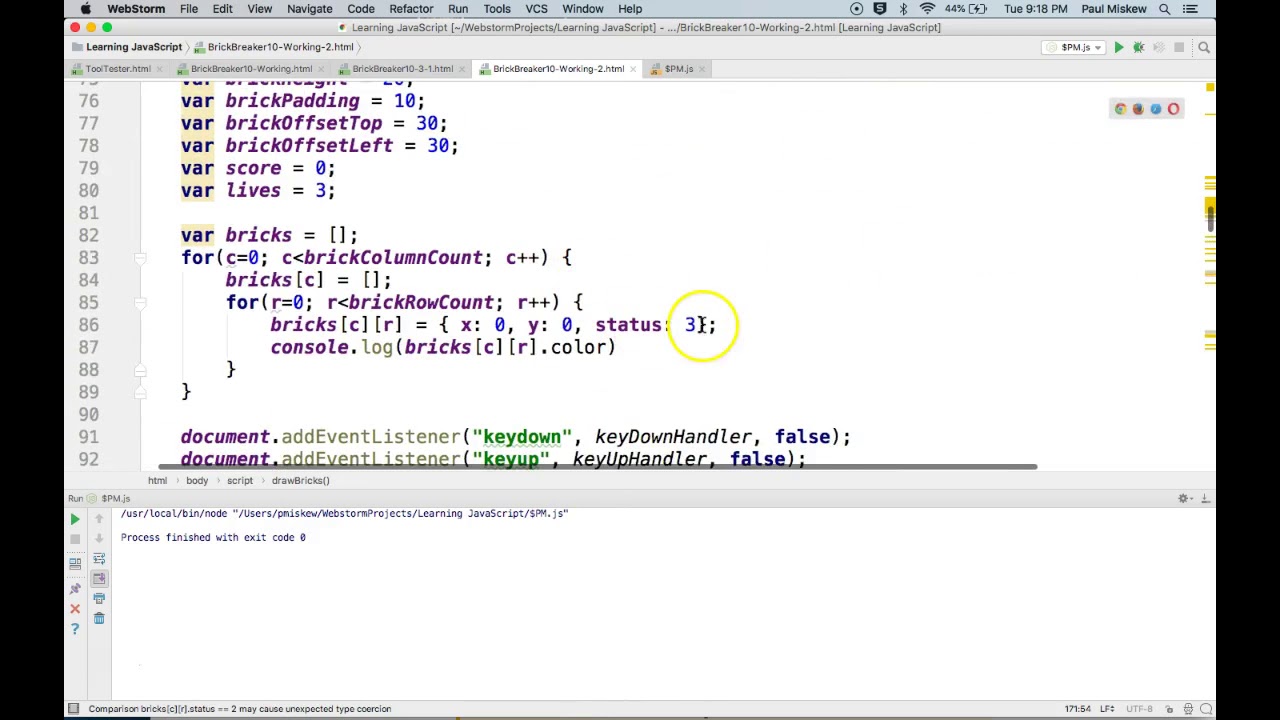Image resolution: width=1280 pixels, height=720 pixels.
Task: Rerun with green play in Run panel
Action: [x=74, y=519]
